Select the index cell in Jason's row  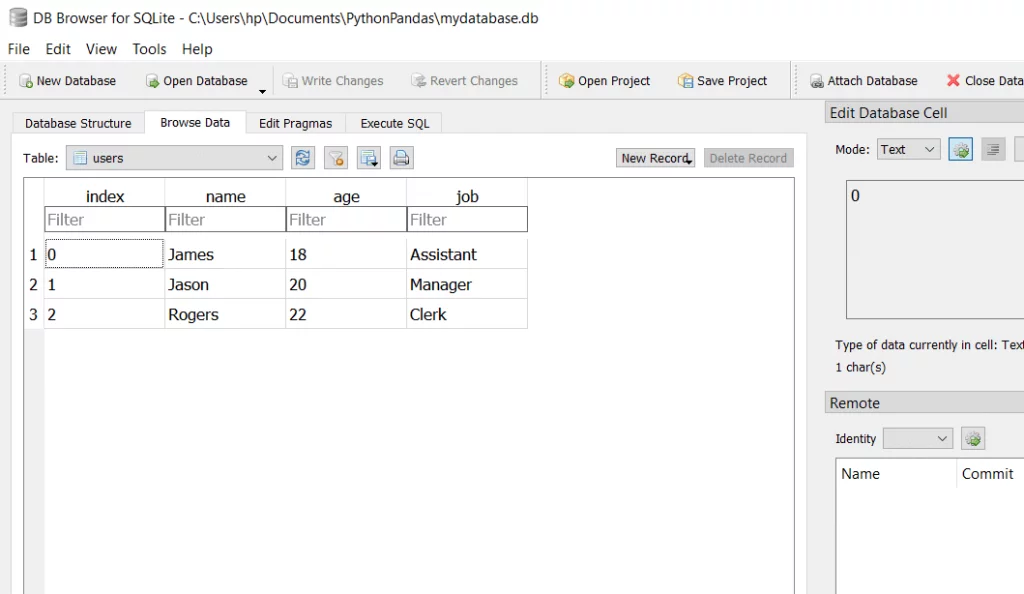pyautogui.click(x=104, y=284)
